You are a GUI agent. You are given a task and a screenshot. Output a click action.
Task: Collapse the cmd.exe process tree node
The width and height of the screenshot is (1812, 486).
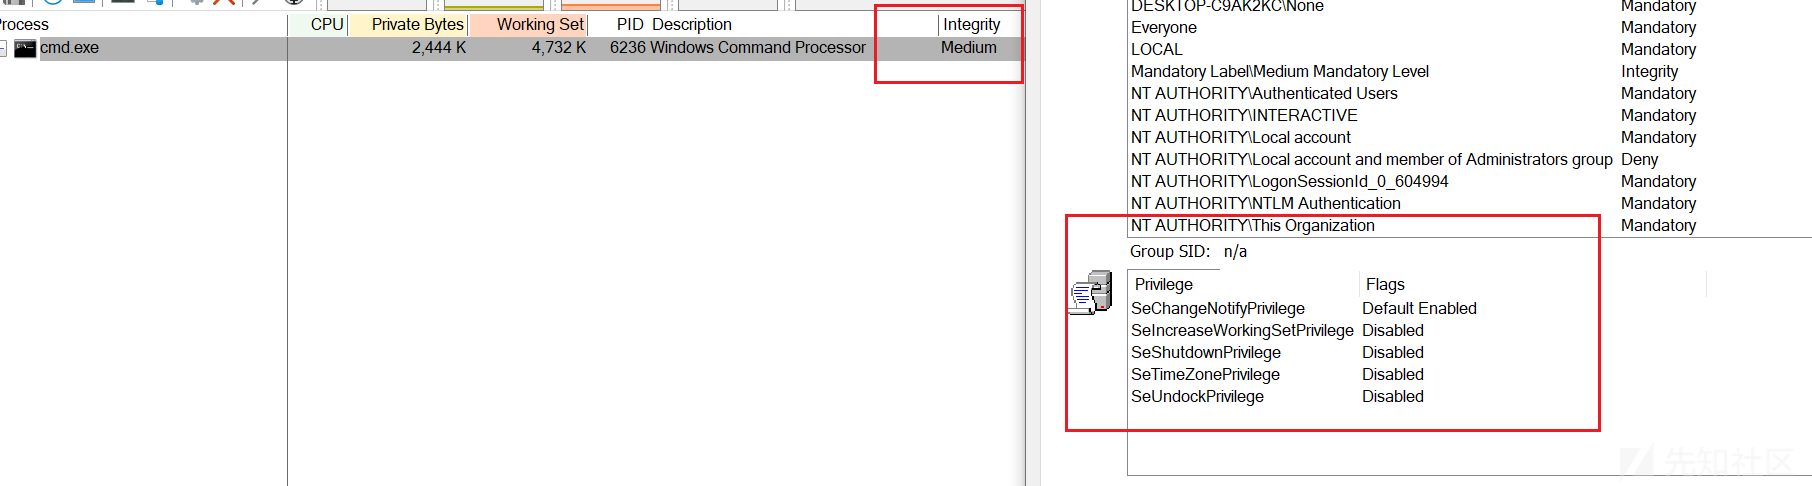coord(3,48)
